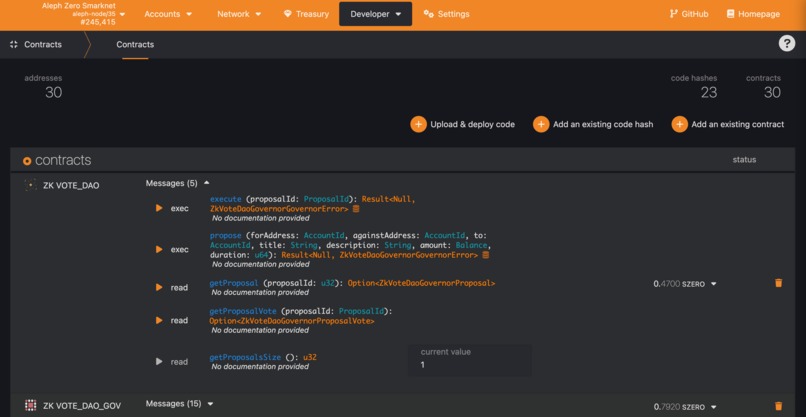Screen dimensions: 806x417
Task: Click the getProposalVote message name
Action: pos(243,311)
